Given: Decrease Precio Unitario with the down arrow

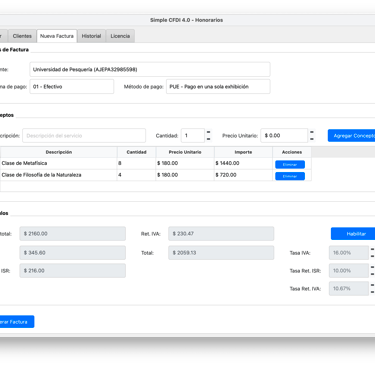Looking at the screenshot, I should pos(312,139).
